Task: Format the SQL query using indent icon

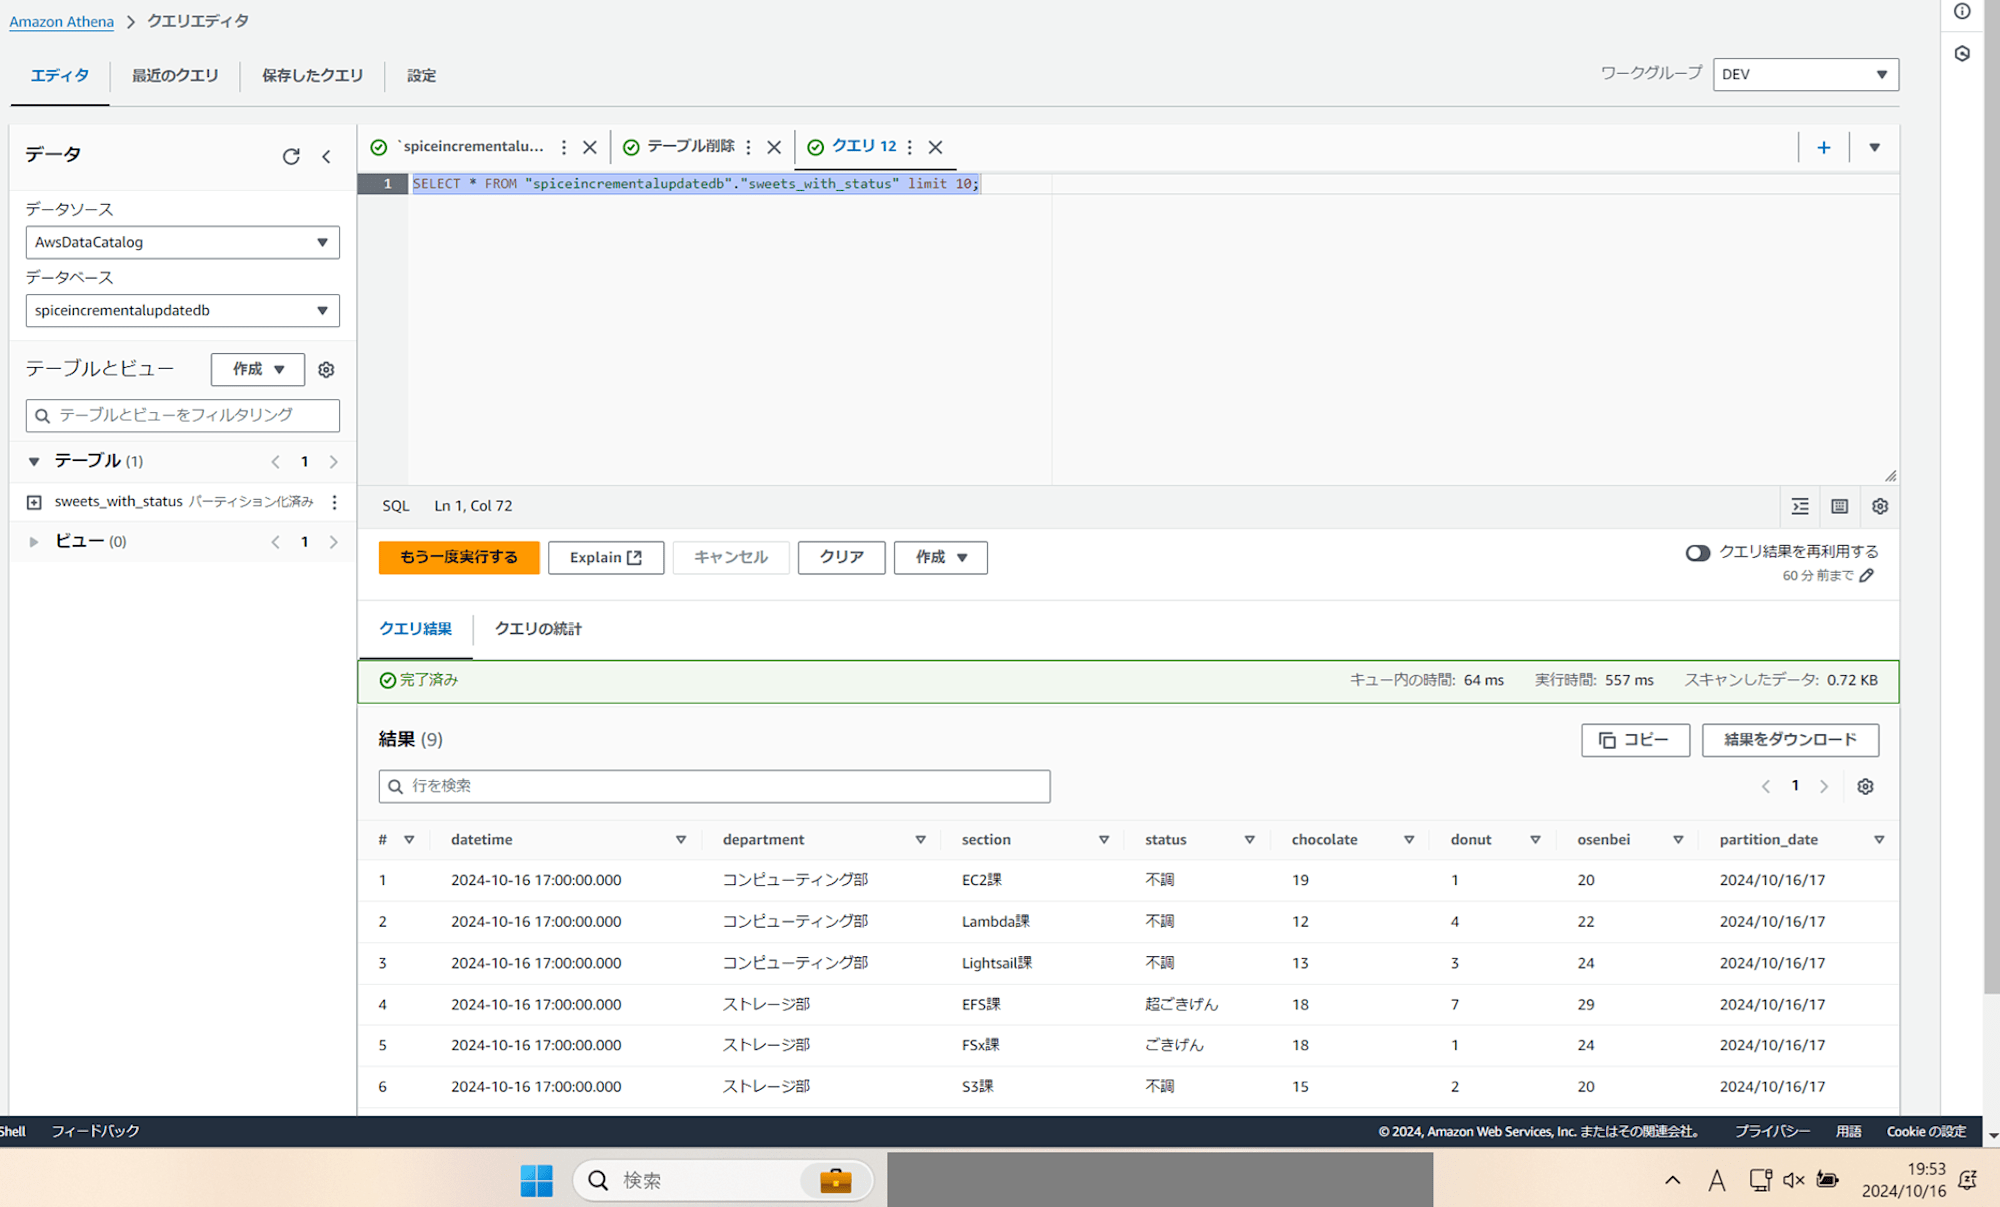Action: pyautogui.click(x=1800, y=506)
